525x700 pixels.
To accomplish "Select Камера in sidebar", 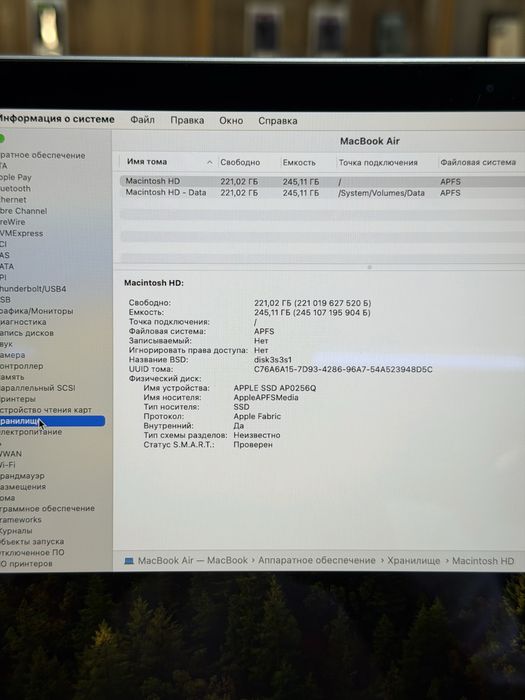I will pos(12,355).
